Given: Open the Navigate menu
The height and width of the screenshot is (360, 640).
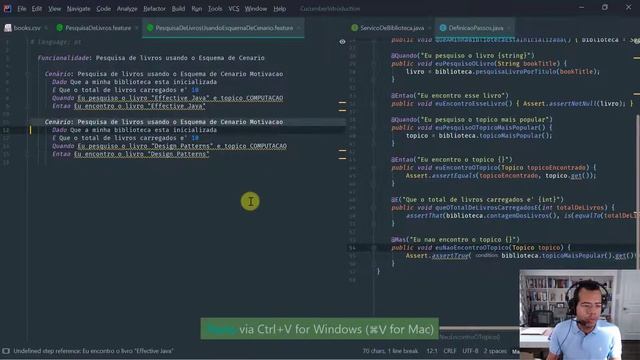Looking at the screenshot, I should (x=78, y=9).
